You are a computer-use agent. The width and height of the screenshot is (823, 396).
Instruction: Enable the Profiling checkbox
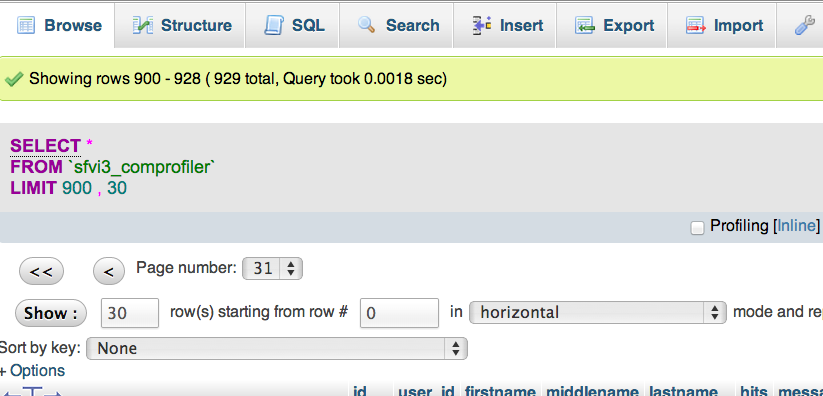coord(697,228)
